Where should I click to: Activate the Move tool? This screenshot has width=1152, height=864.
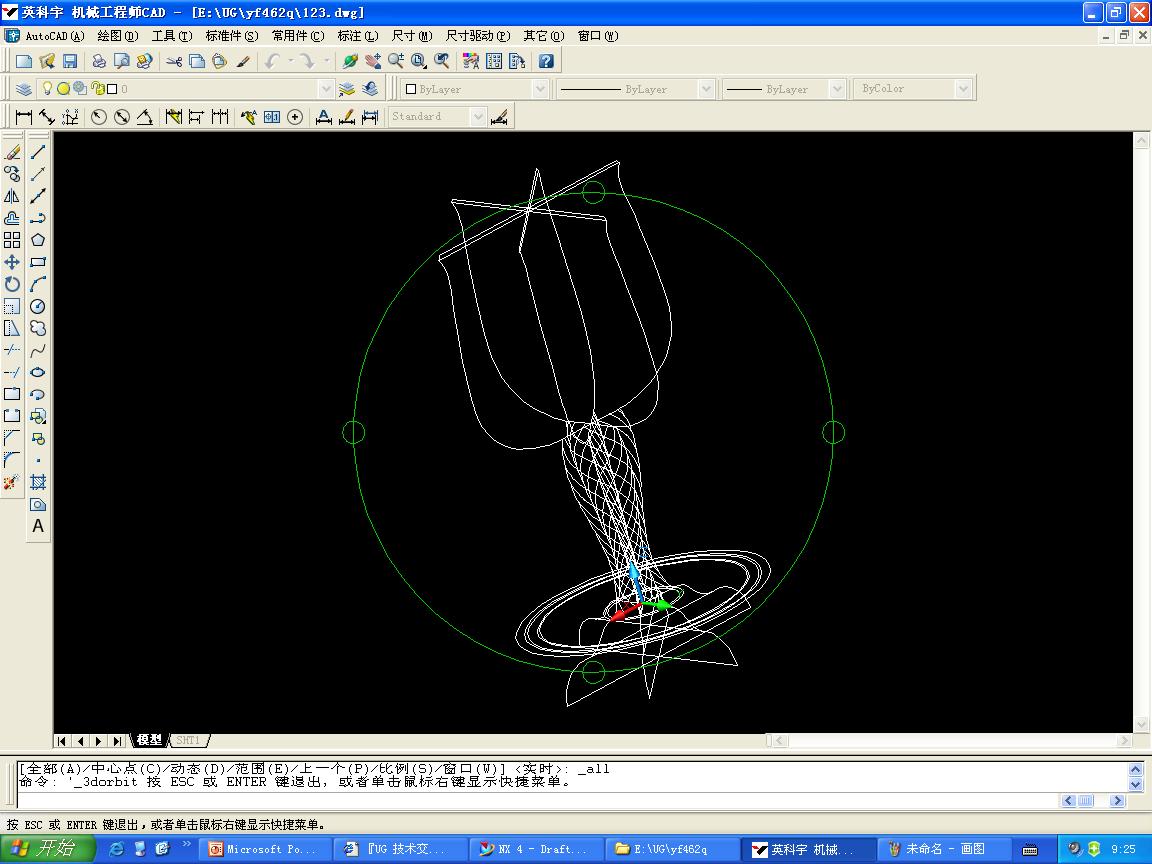click(12, 262)
